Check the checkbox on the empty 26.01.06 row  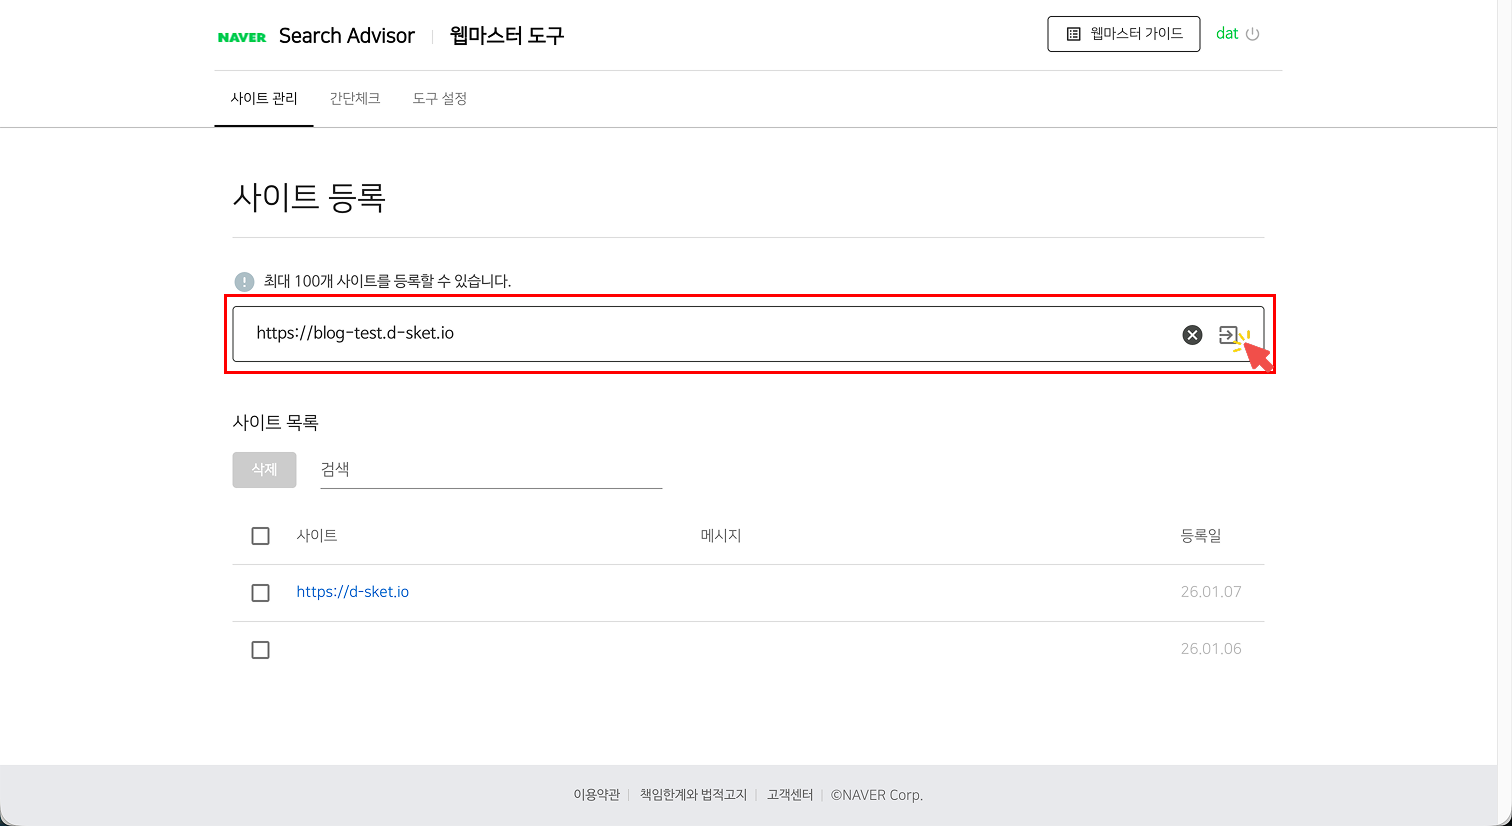pyautogui.click(x=260, y=649)
